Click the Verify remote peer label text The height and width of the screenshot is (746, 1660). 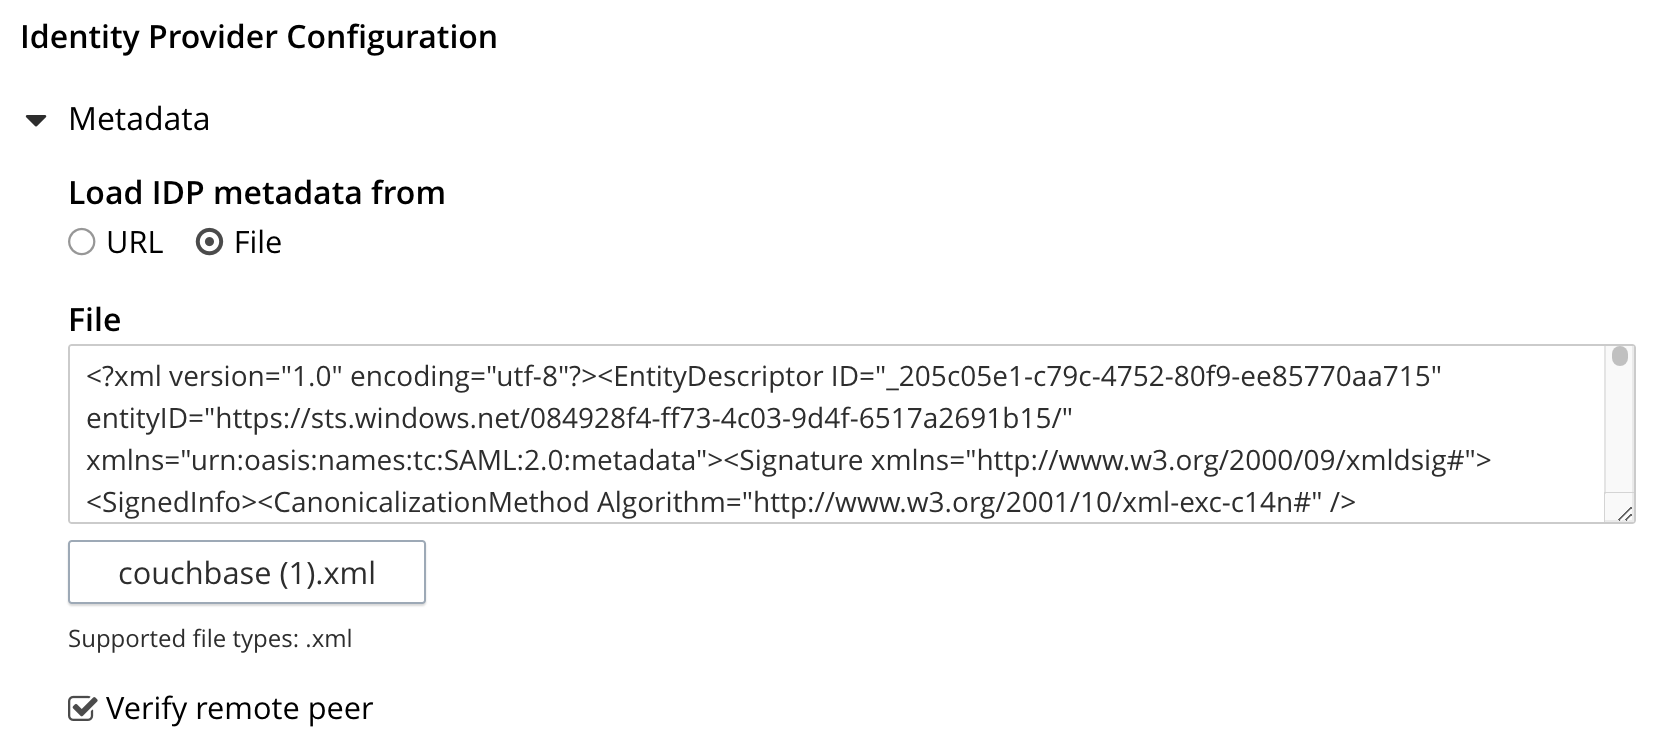click(x=239, y=708)
